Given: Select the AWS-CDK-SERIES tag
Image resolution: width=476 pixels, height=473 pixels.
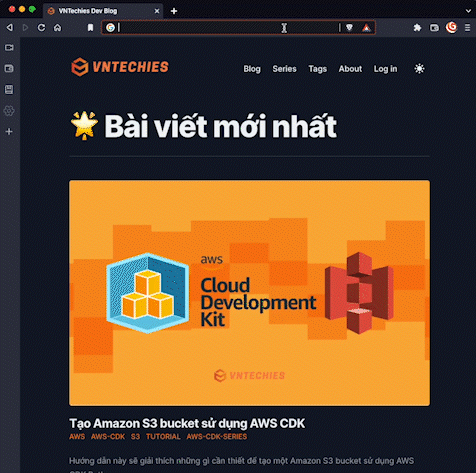Looking at the screenshot, I should [217, 437].
